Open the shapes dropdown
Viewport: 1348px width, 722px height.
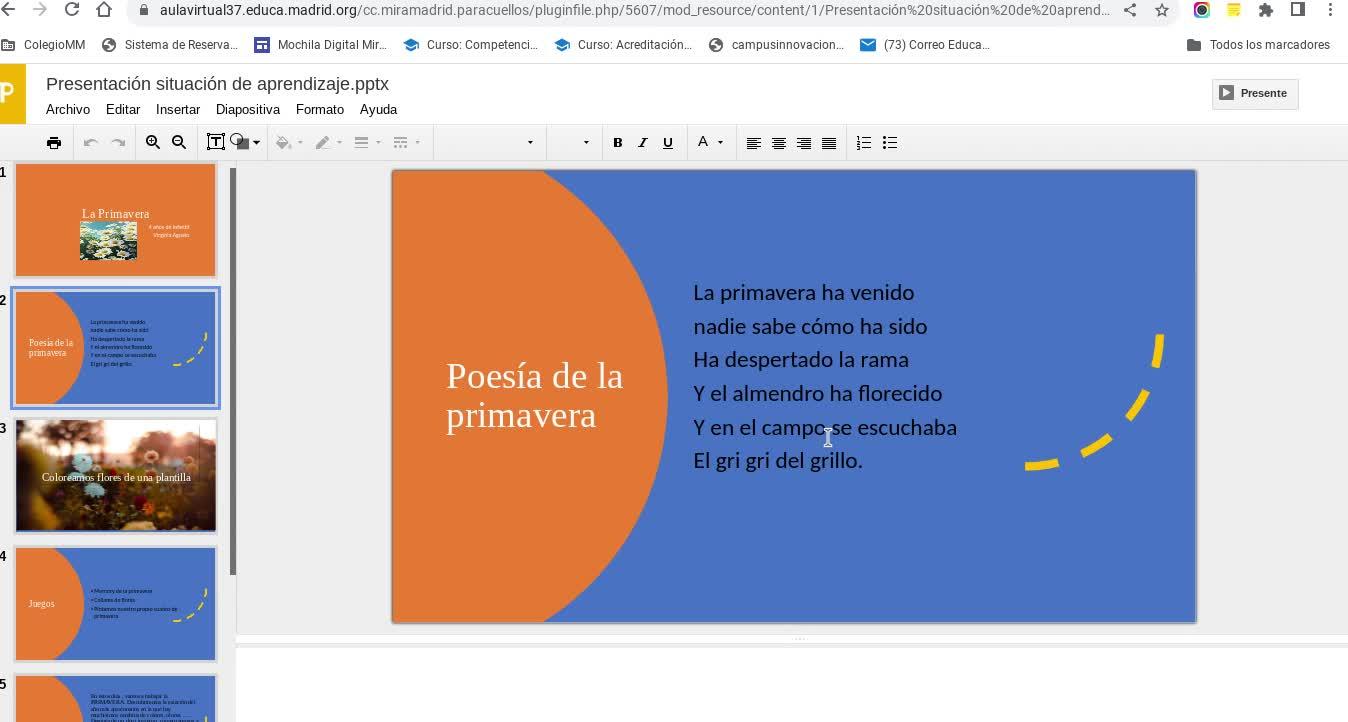tap(246, 142)
